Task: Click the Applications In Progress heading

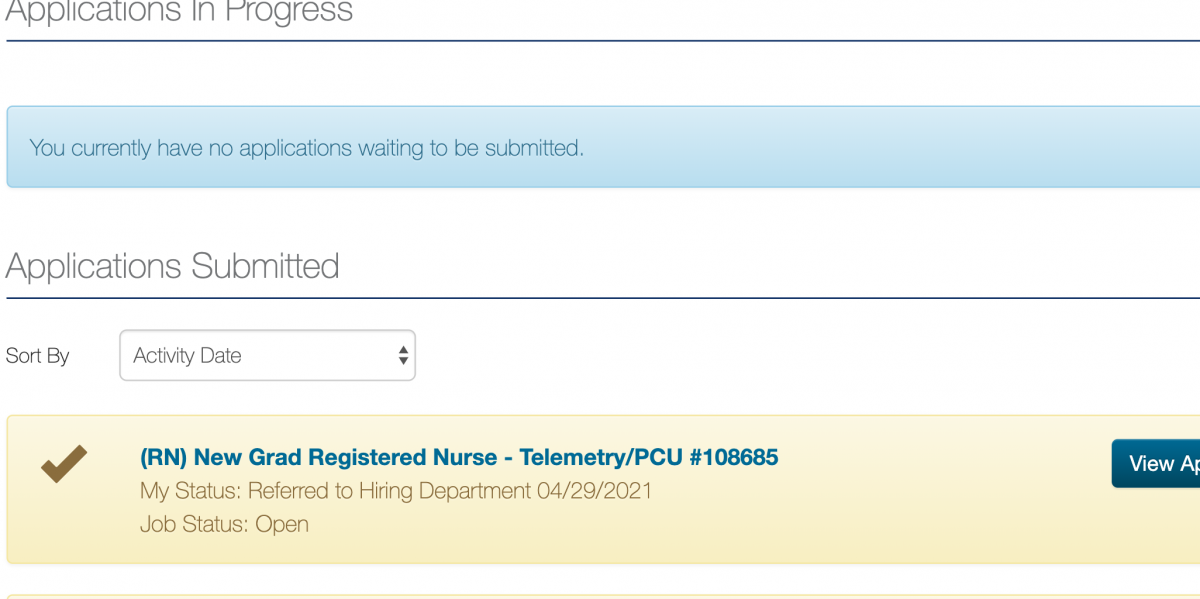Action: (x=180, y=12)
